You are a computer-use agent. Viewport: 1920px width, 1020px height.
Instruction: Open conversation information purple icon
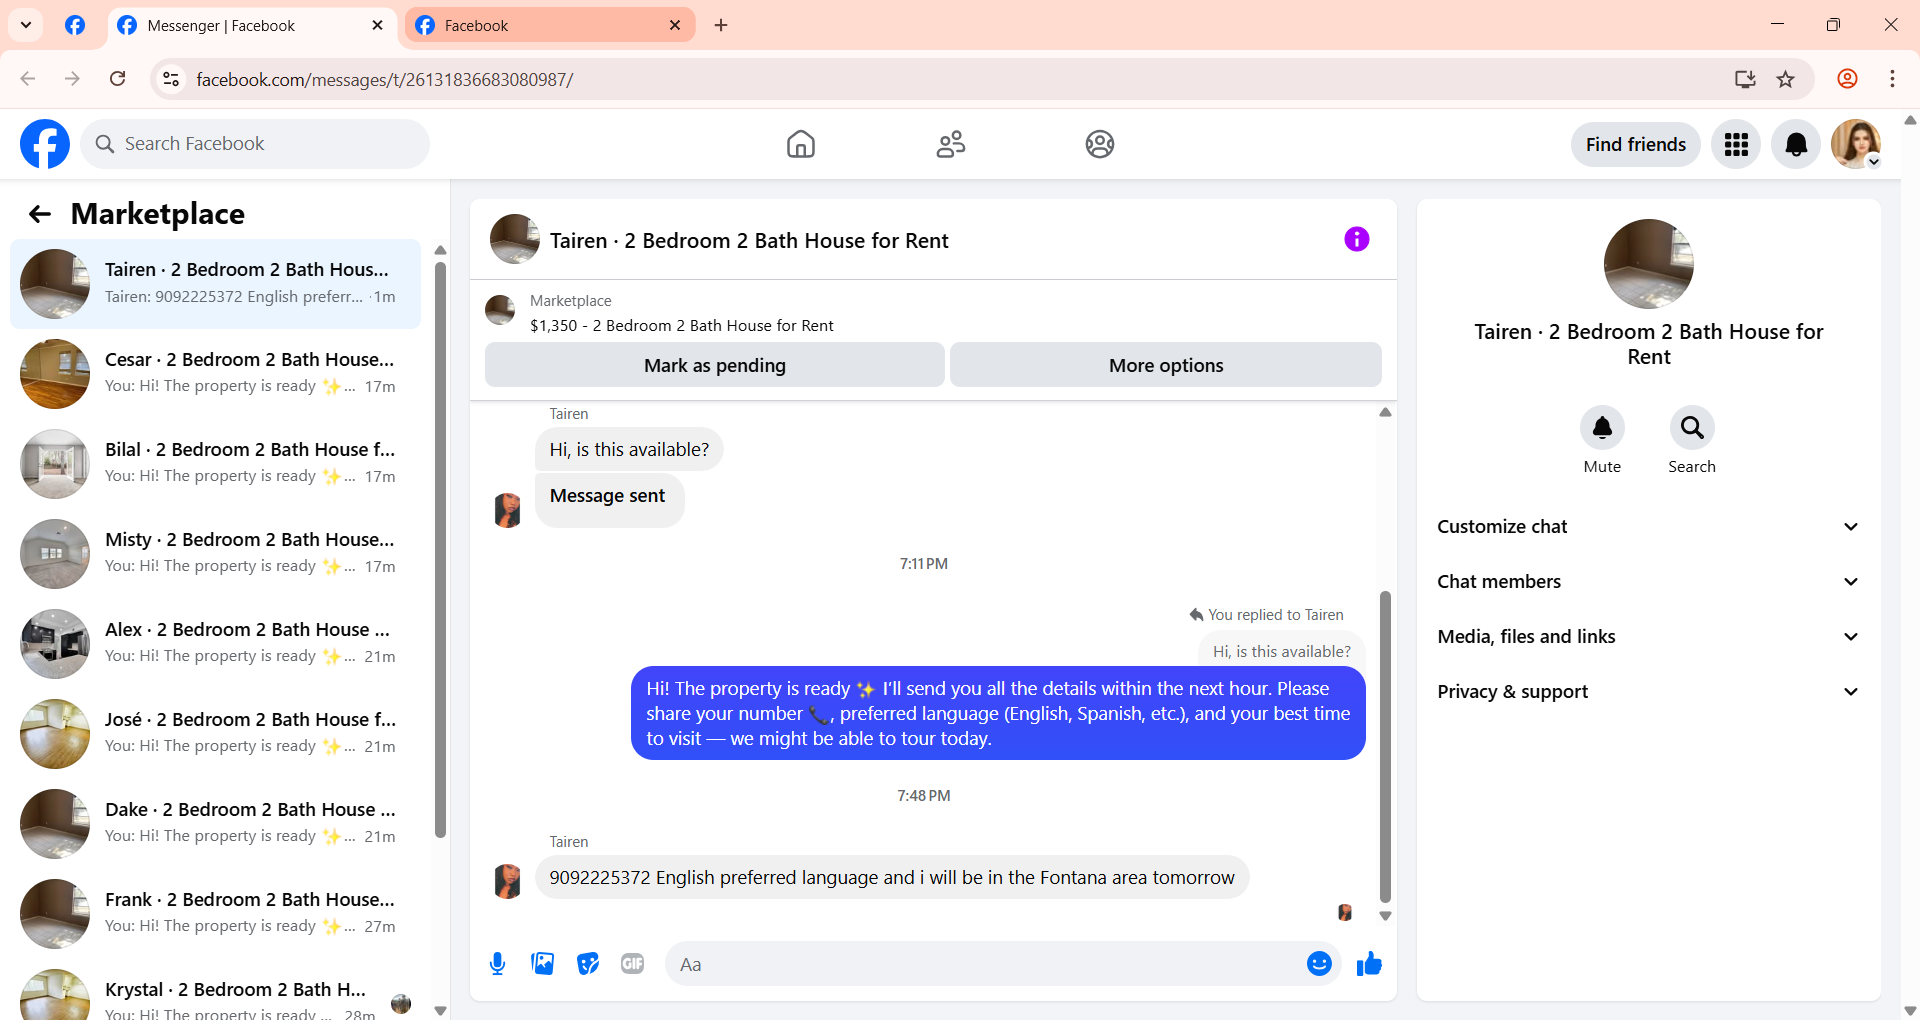[1357, 239]
